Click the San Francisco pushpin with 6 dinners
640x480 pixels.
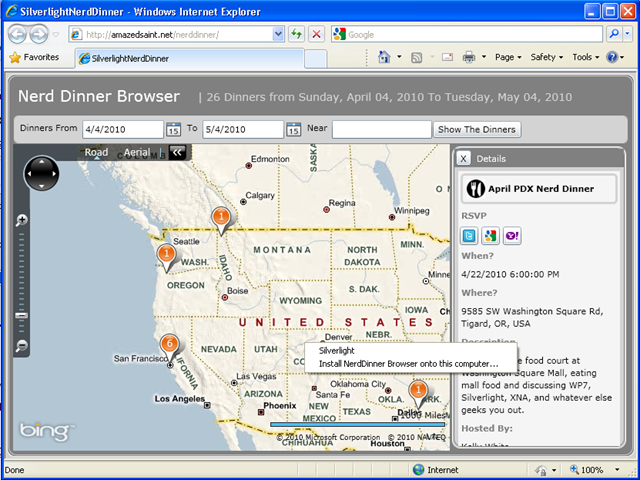(x=170, y=346)
